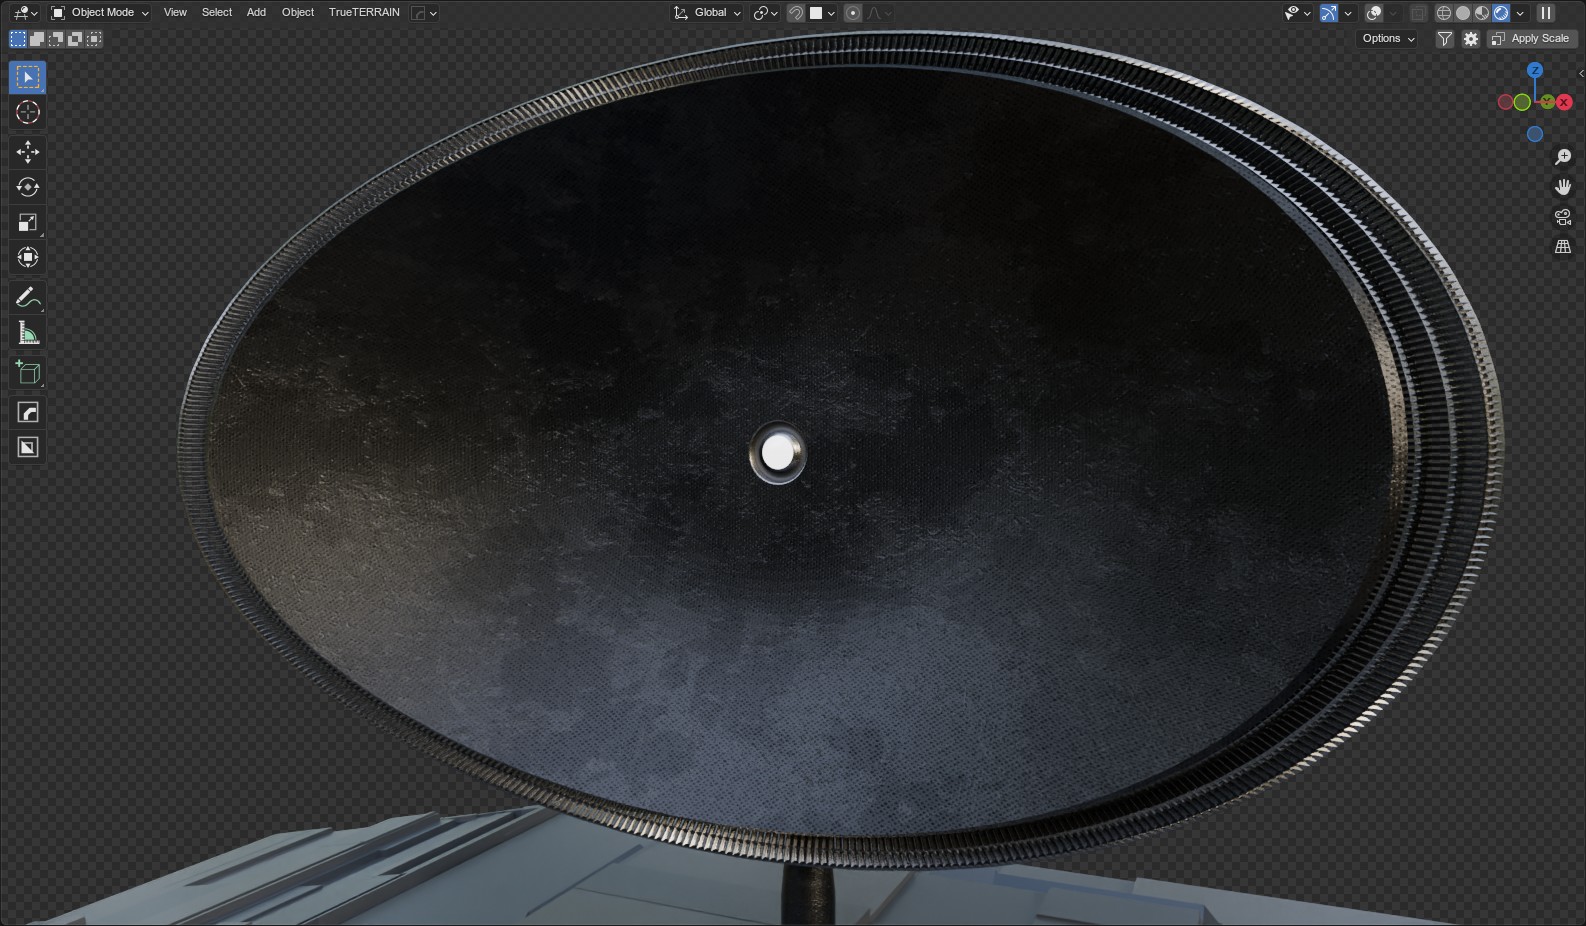Open the object type visibility dropdown
1586x926 pixels.
(x=1297, y=13)
